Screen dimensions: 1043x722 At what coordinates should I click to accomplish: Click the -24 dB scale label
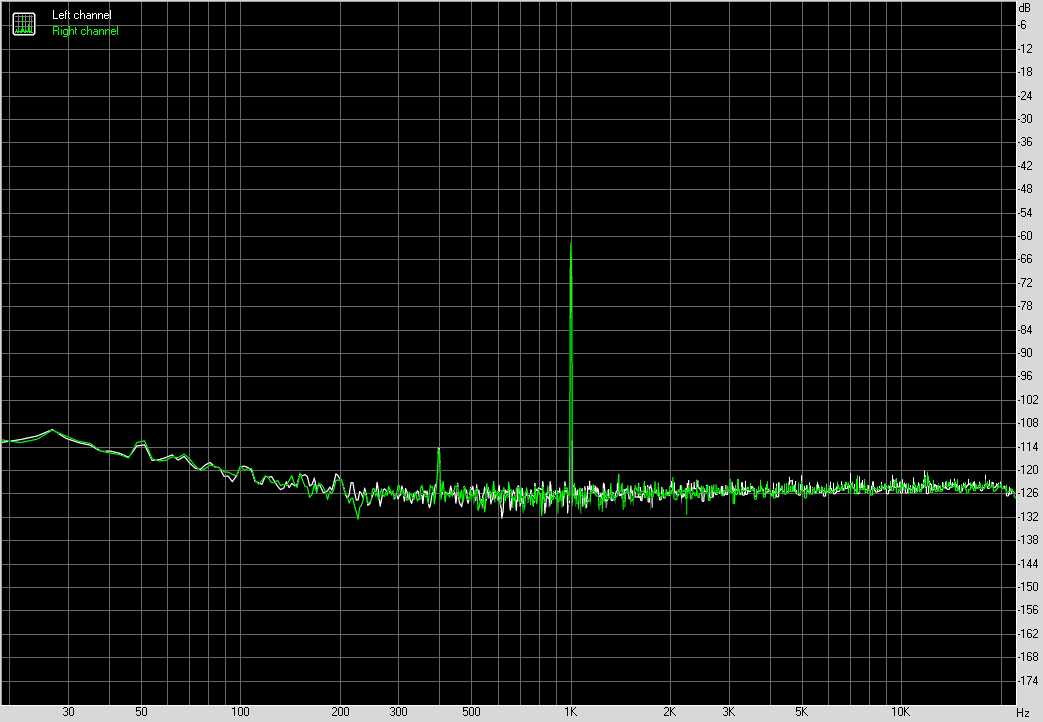coord(1025,96)
